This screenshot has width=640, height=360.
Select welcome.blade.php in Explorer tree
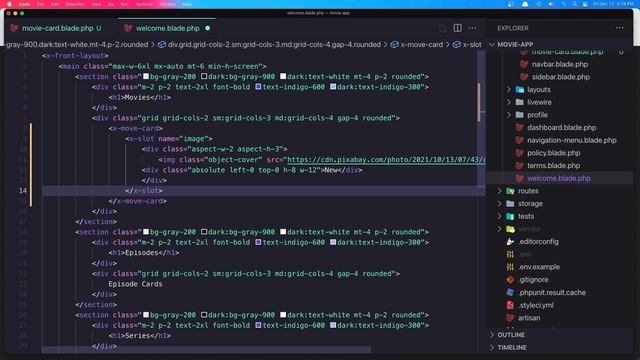click(559, 178)
